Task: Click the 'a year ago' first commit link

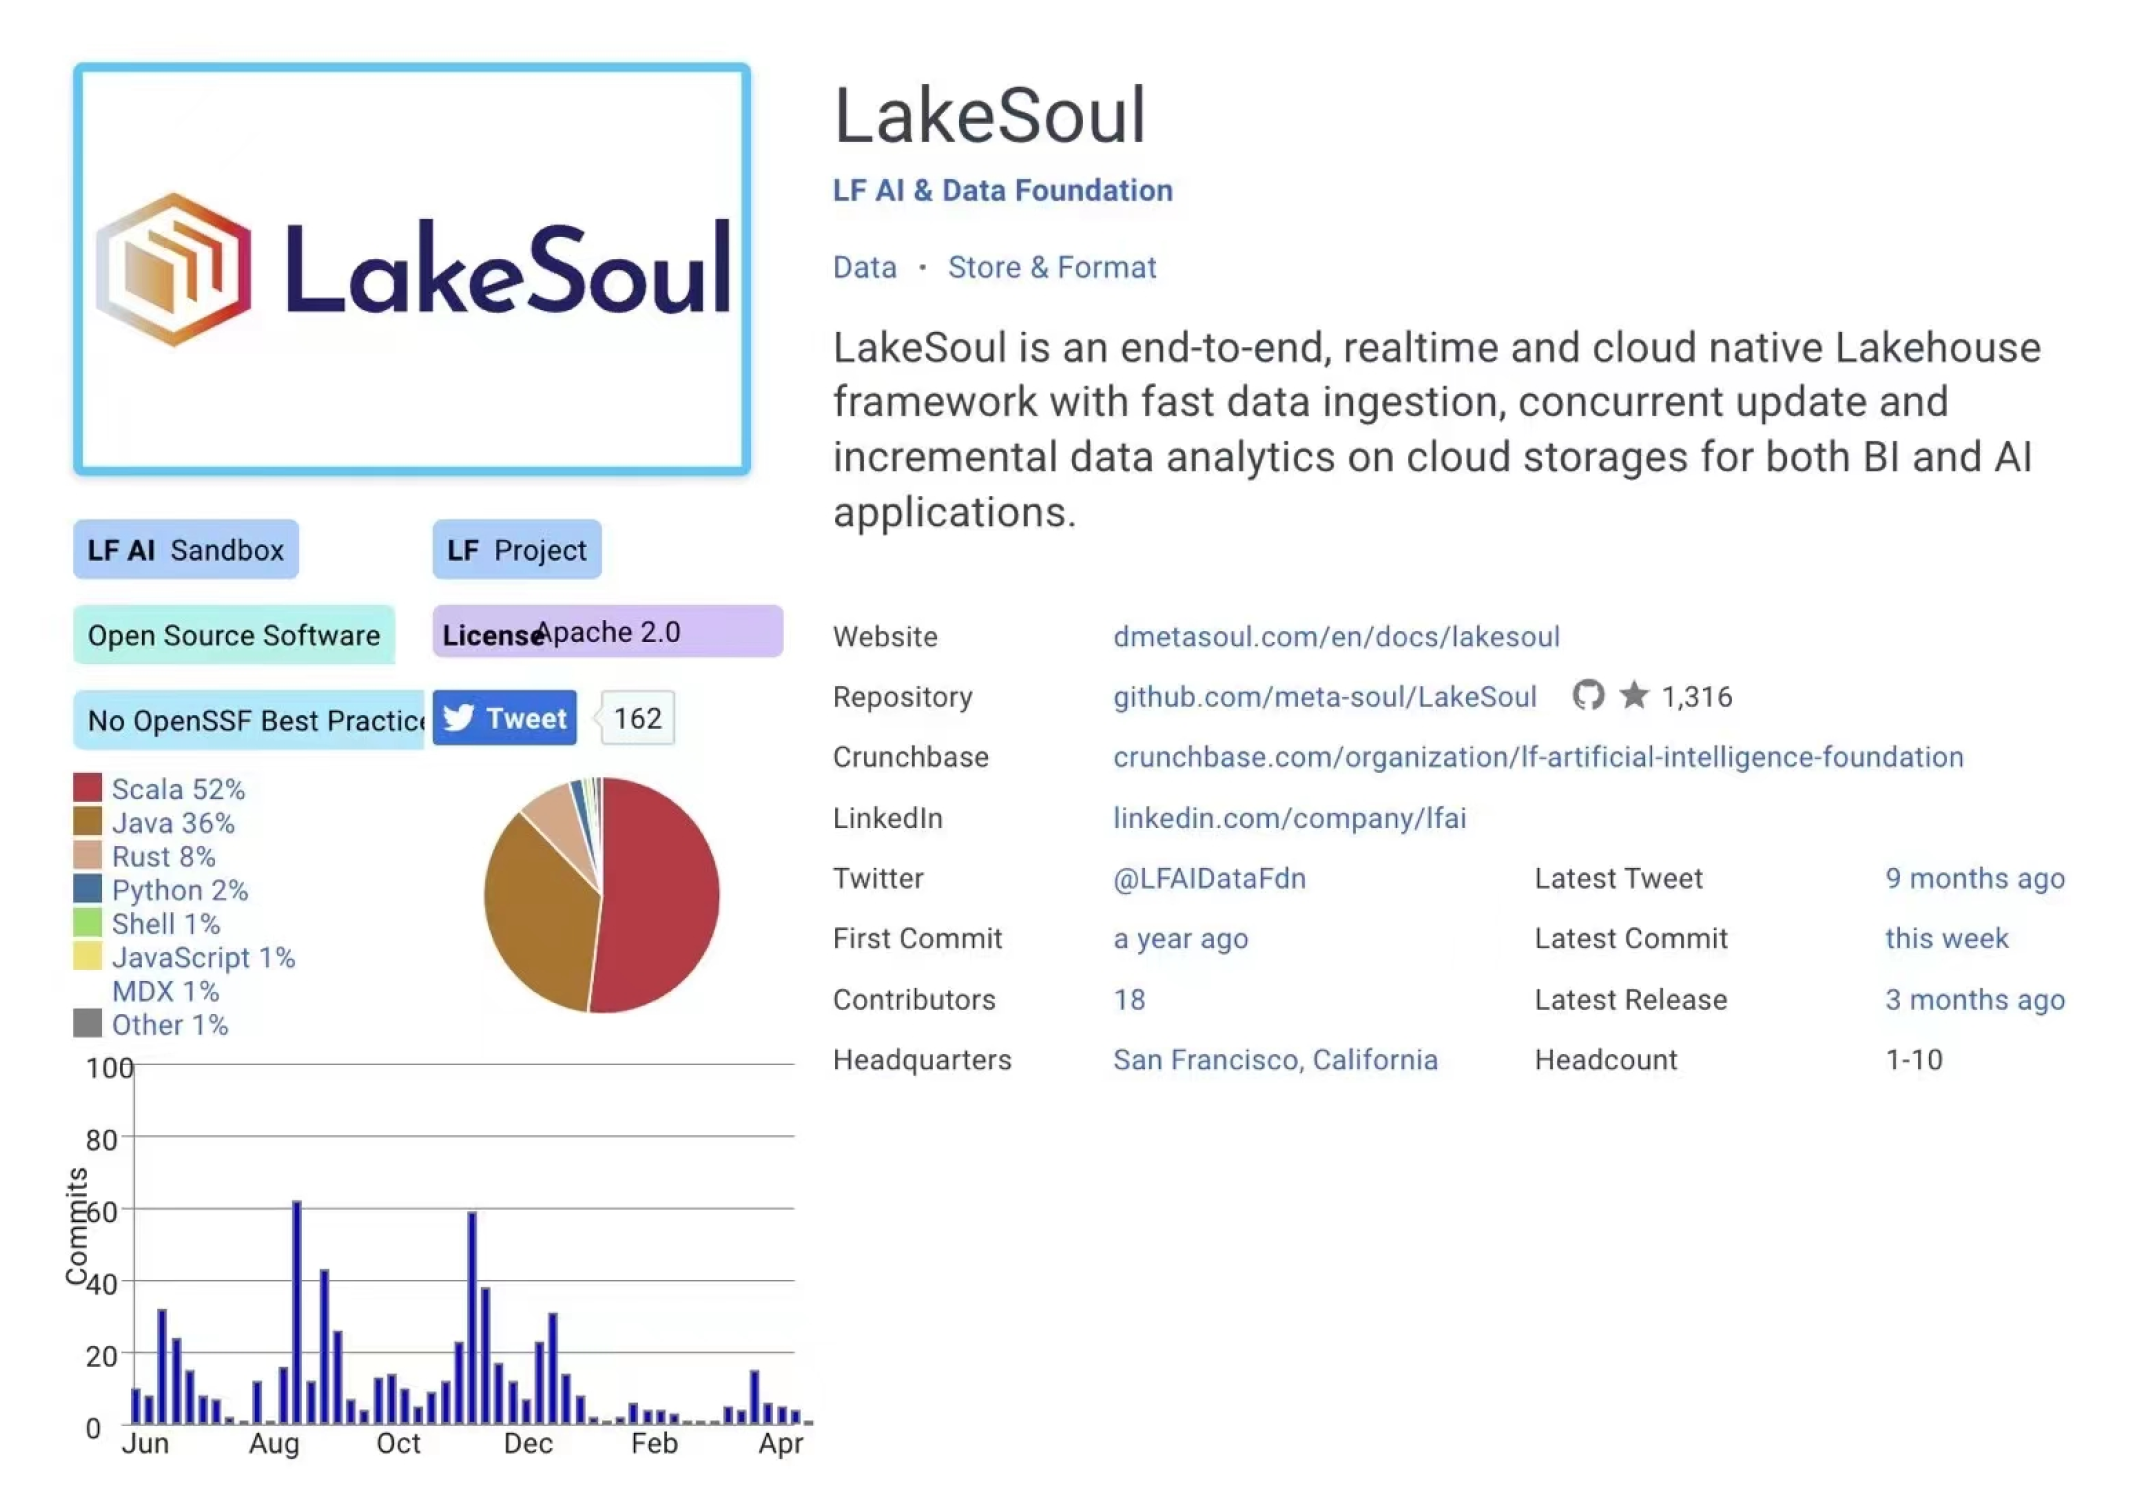Action: tap(1181, 938)
